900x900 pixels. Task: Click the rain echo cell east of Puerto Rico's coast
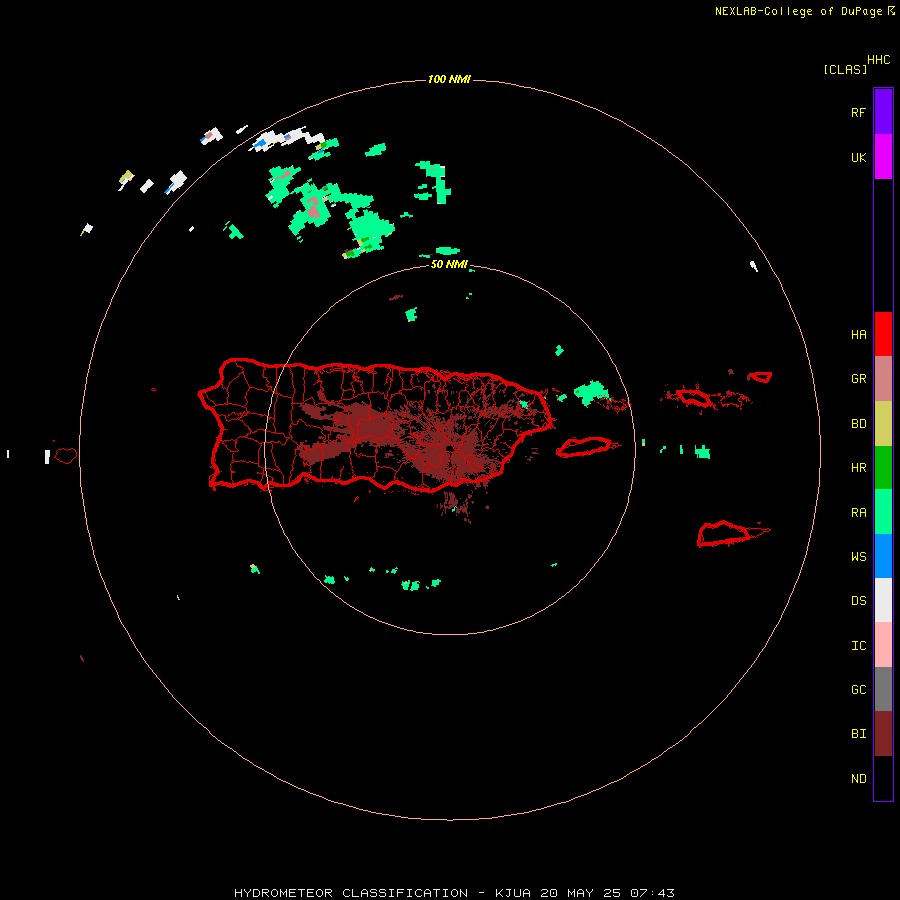pyautogui.click(x=591, y=393)
